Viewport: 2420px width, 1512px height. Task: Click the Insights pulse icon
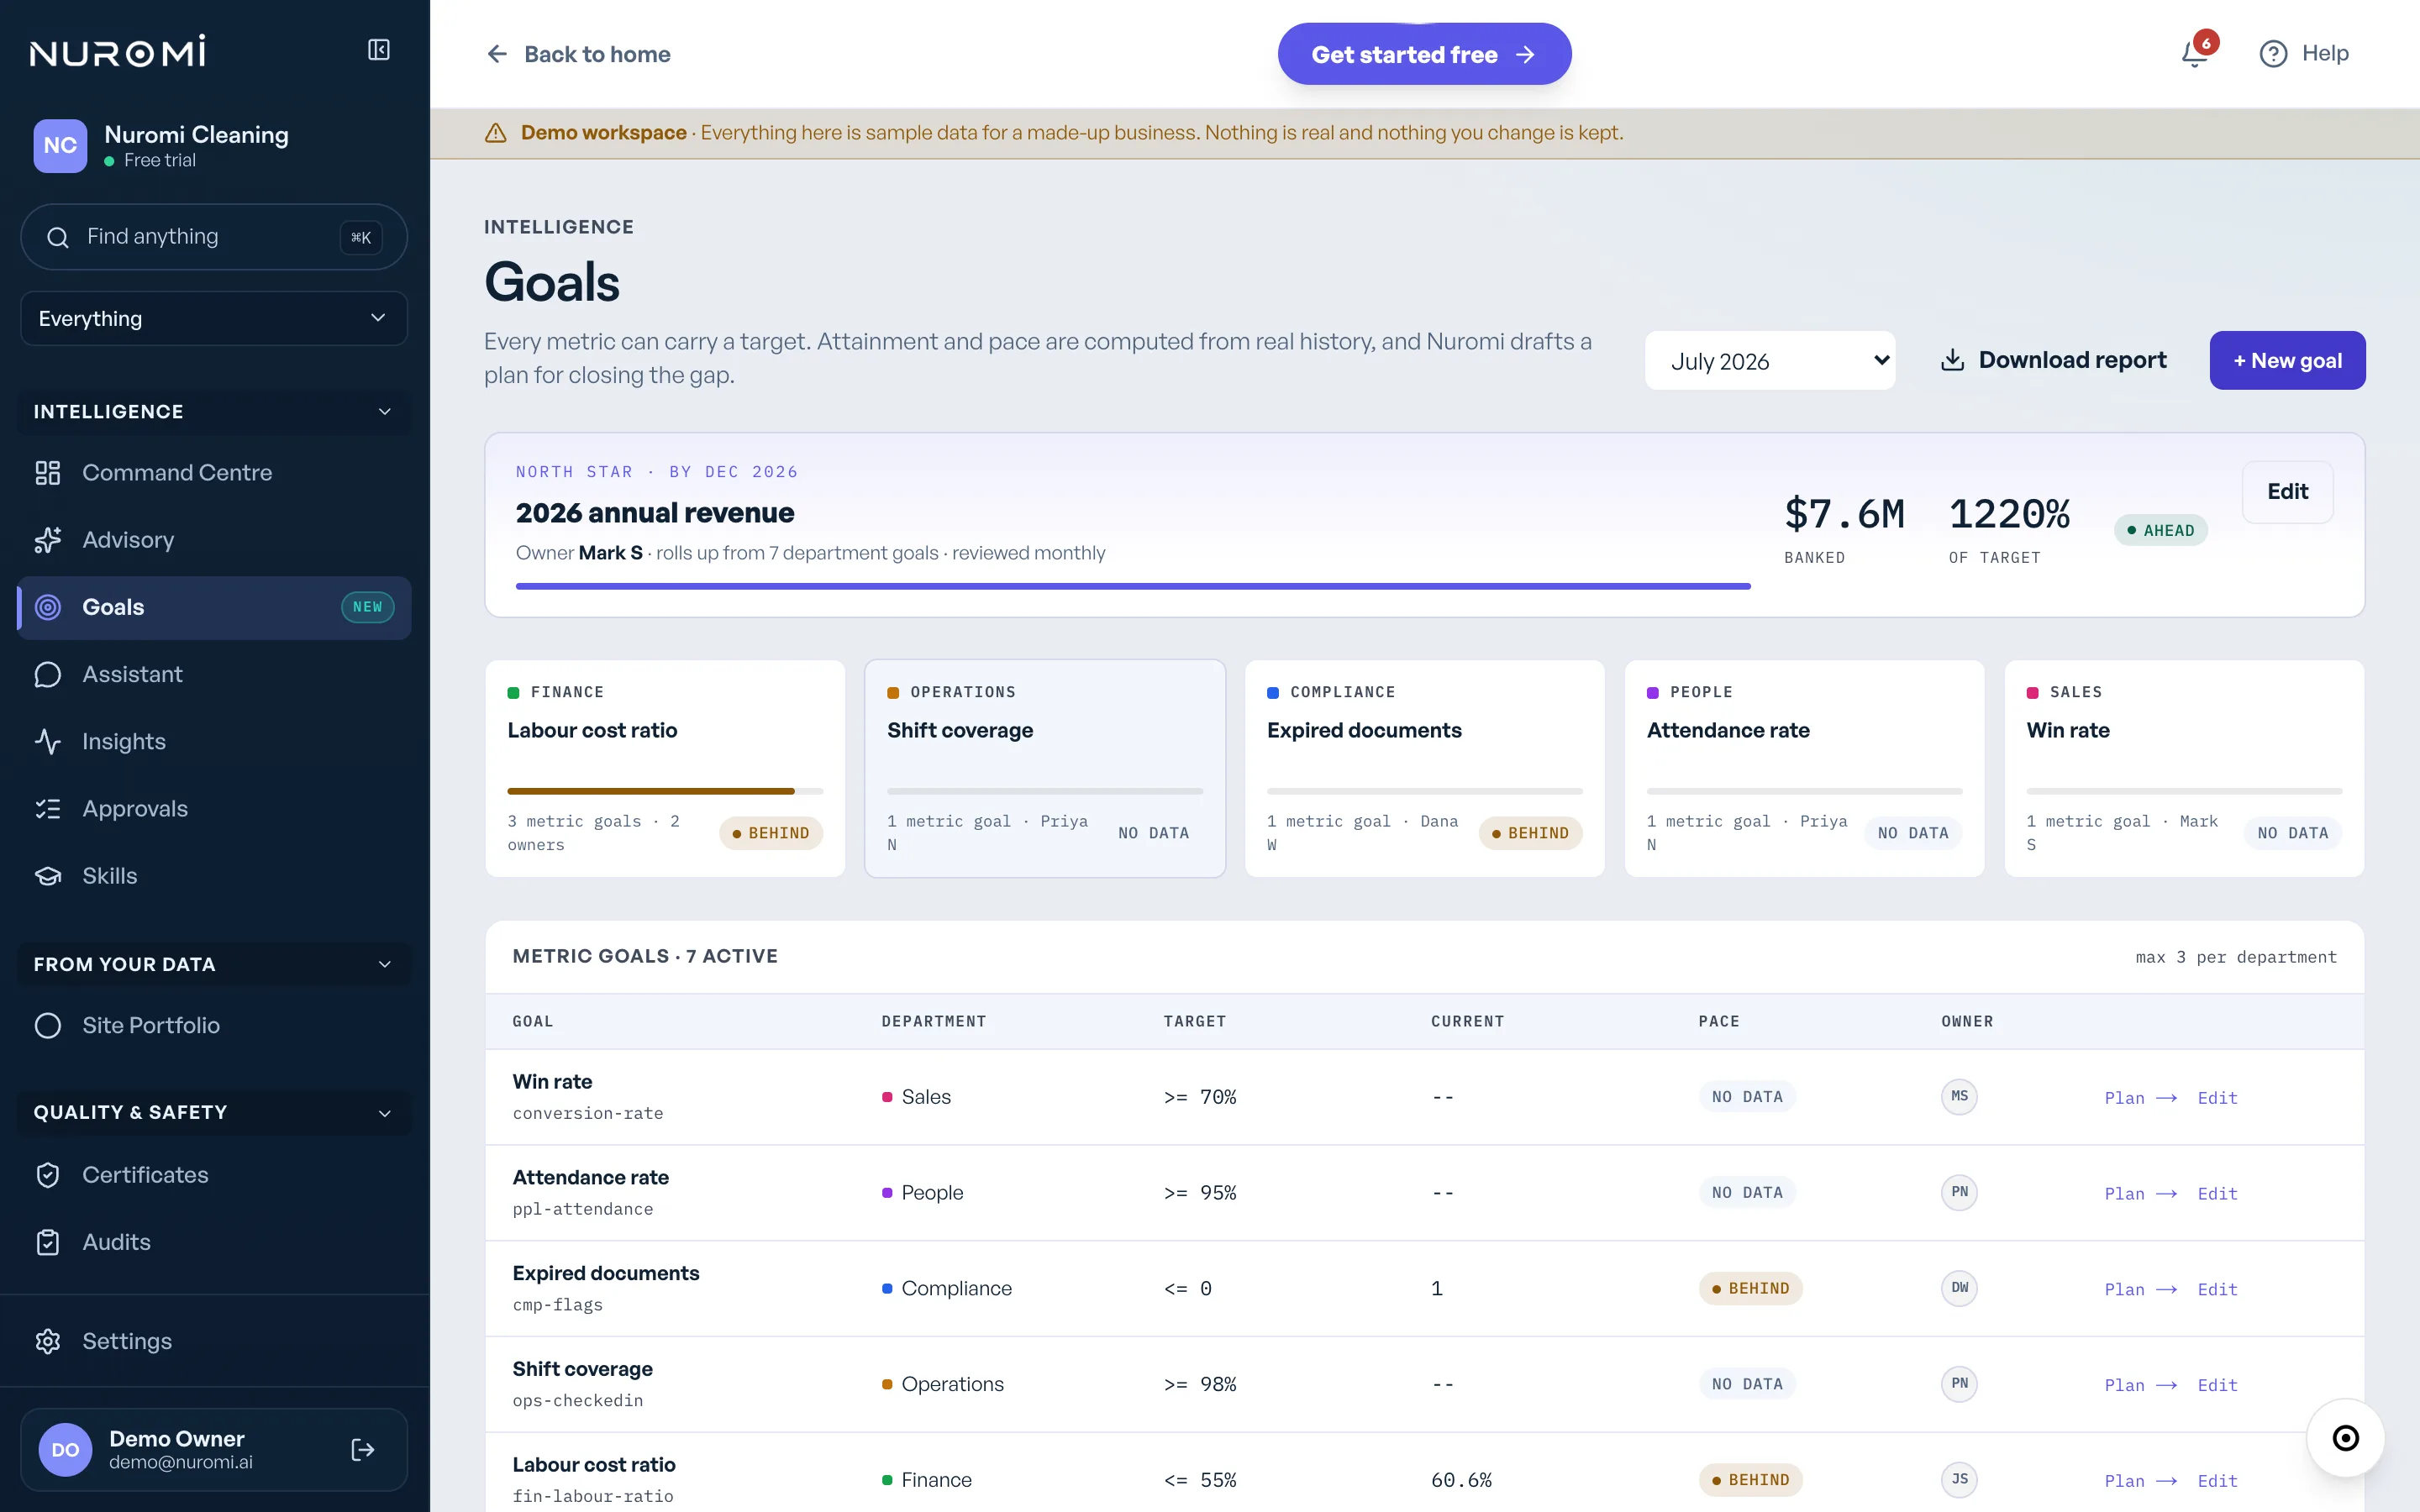coord(48,741)
